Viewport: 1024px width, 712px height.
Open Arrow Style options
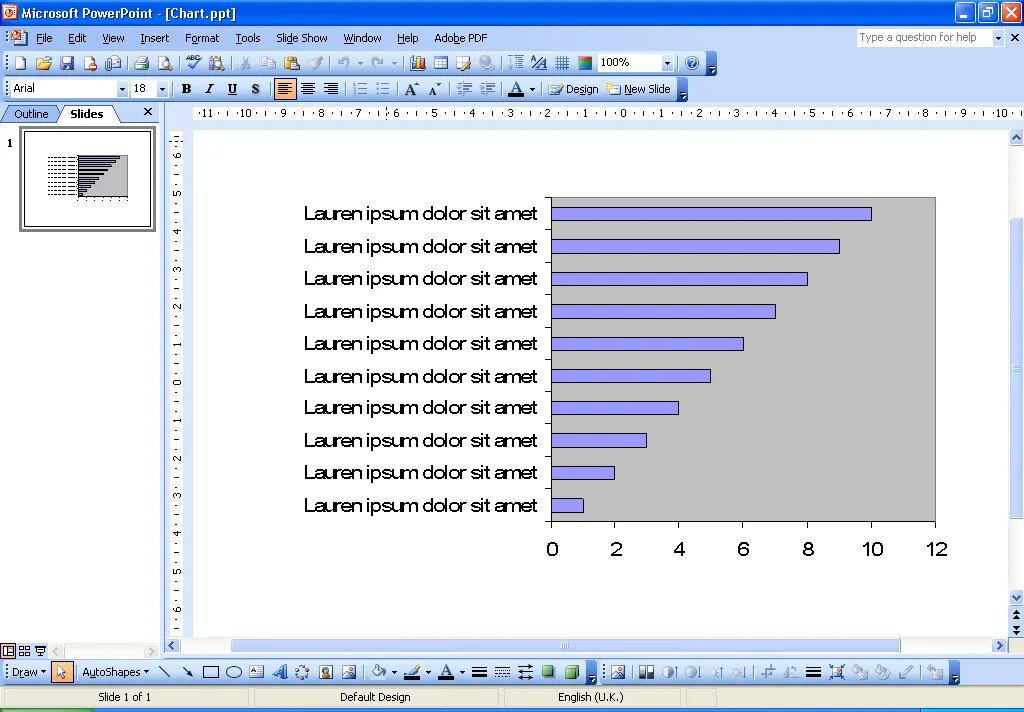[x=525, y=672]
